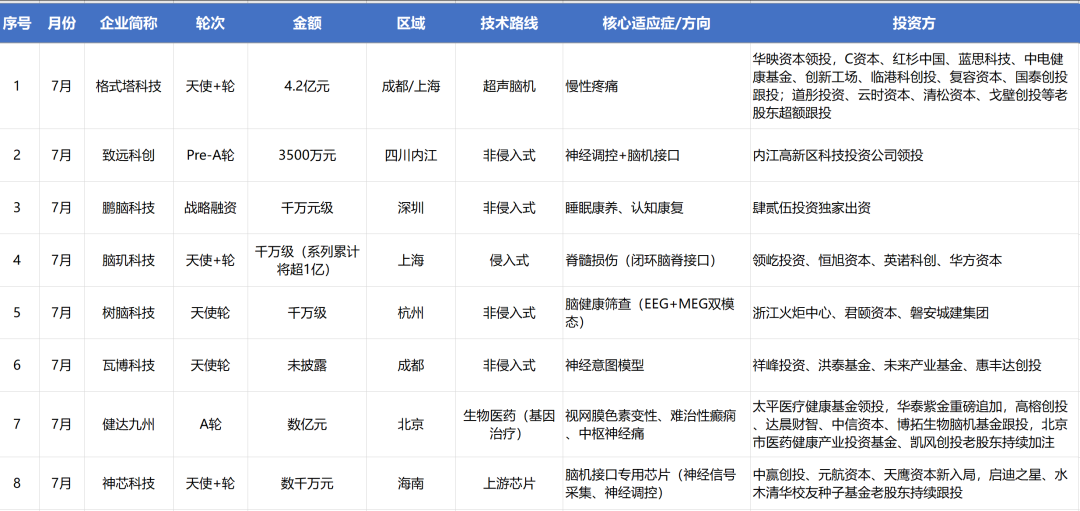This screenshot has height=511, width=1080.
Task: Select the cell 格式塔科技
Action: (128, 87)
